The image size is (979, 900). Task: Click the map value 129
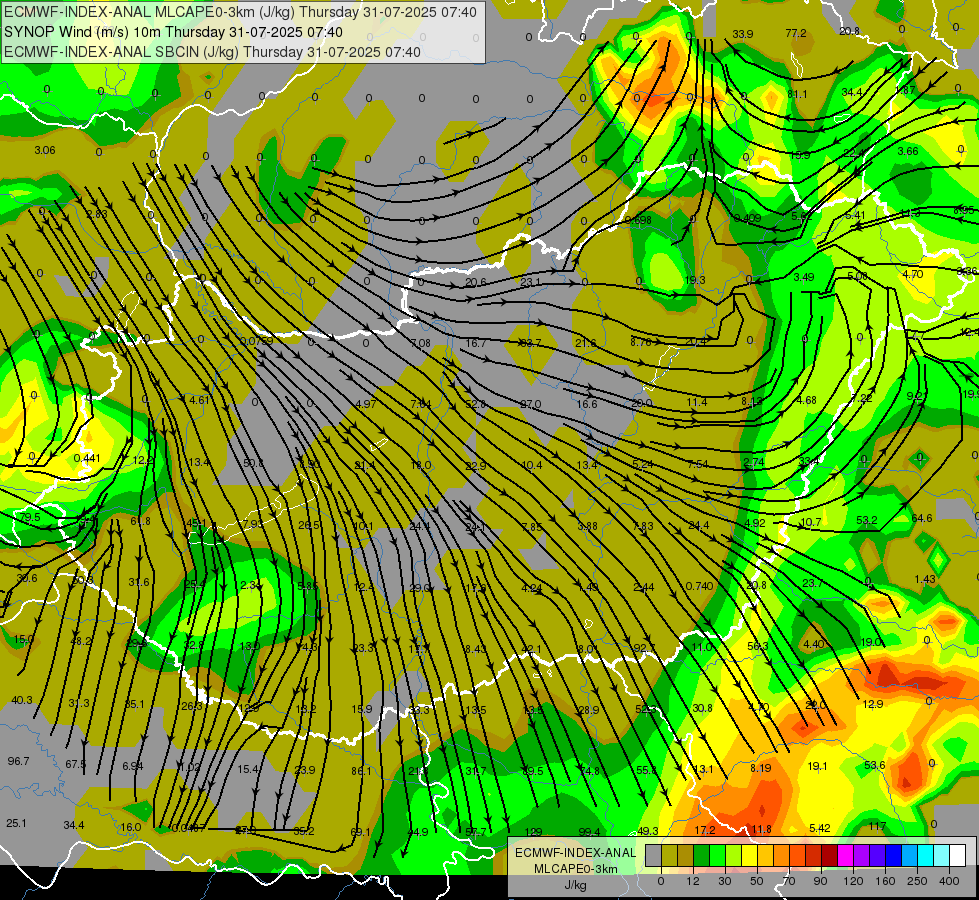click(x=534, y=832)
